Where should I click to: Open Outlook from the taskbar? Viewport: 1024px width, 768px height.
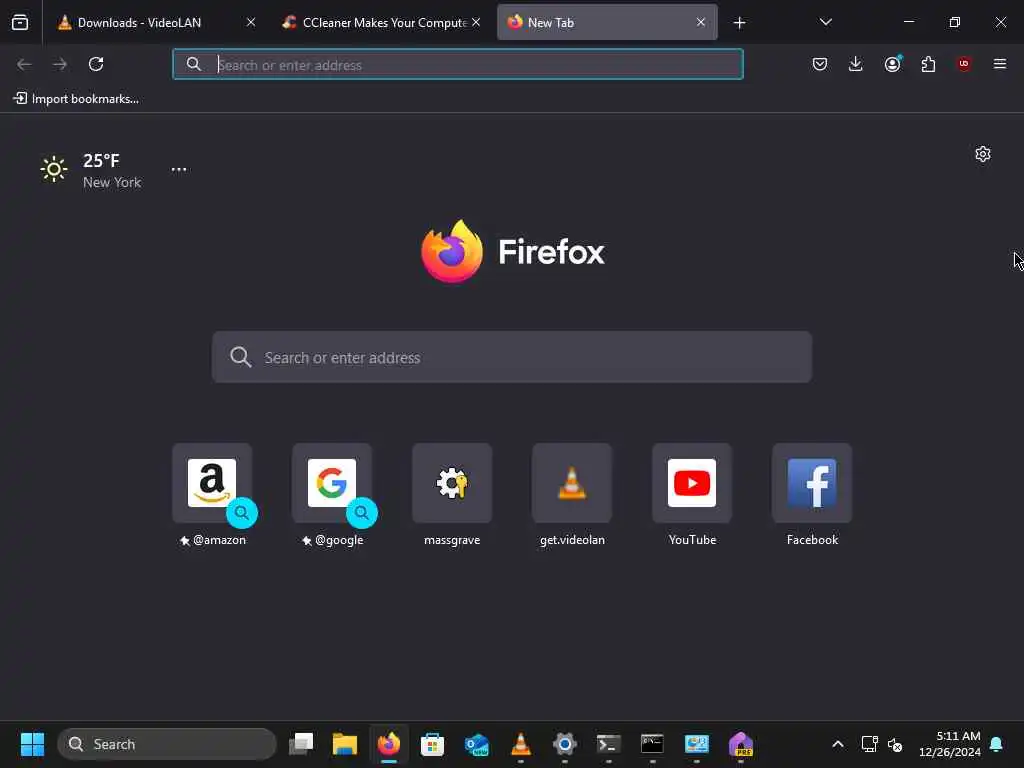(x=477, y=744)
